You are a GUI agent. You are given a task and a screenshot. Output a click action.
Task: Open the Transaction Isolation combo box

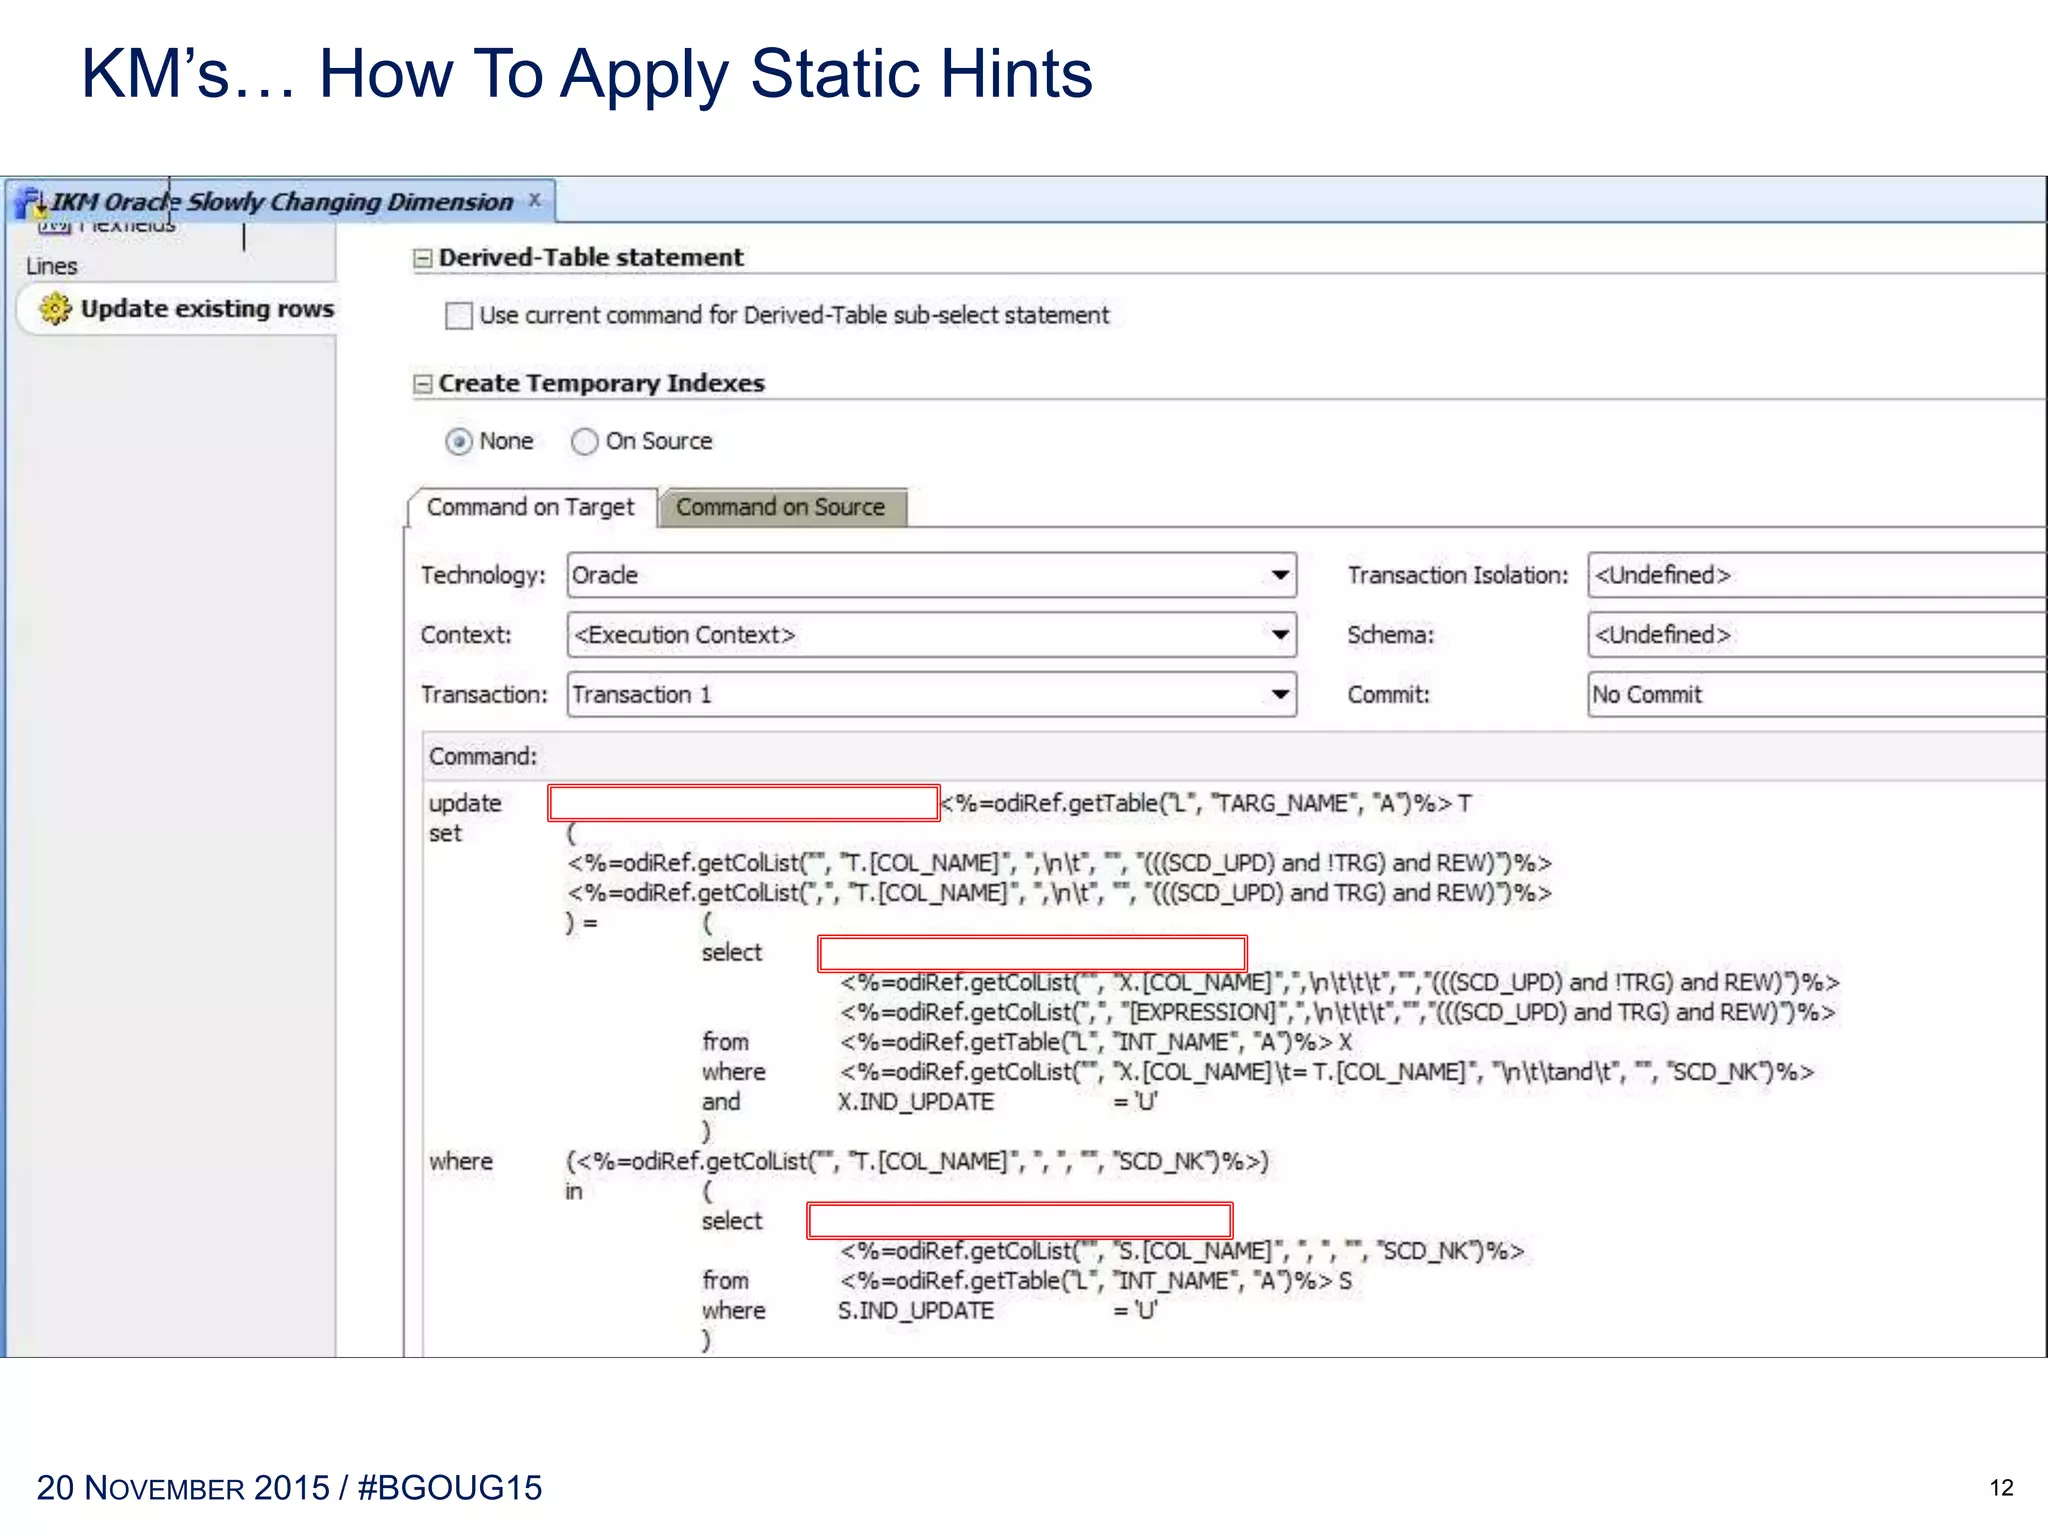pos(1817,575)
